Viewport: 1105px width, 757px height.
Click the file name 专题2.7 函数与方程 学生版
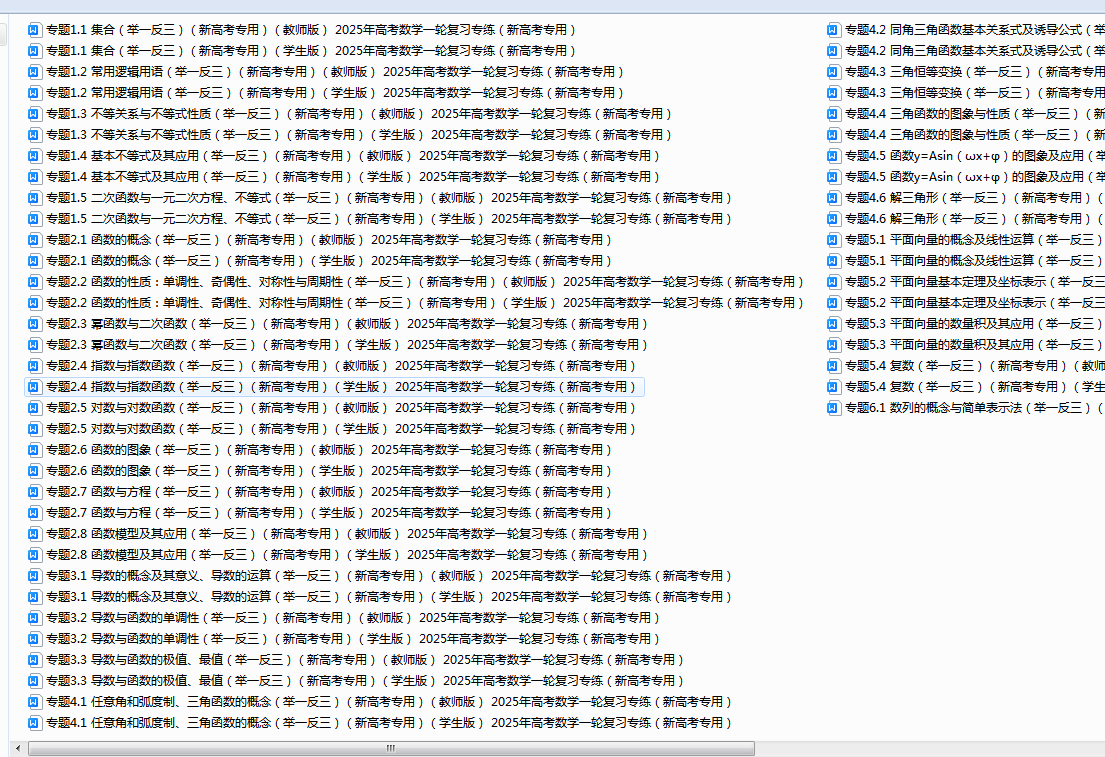pyautogui.click(x=329, y=512)
